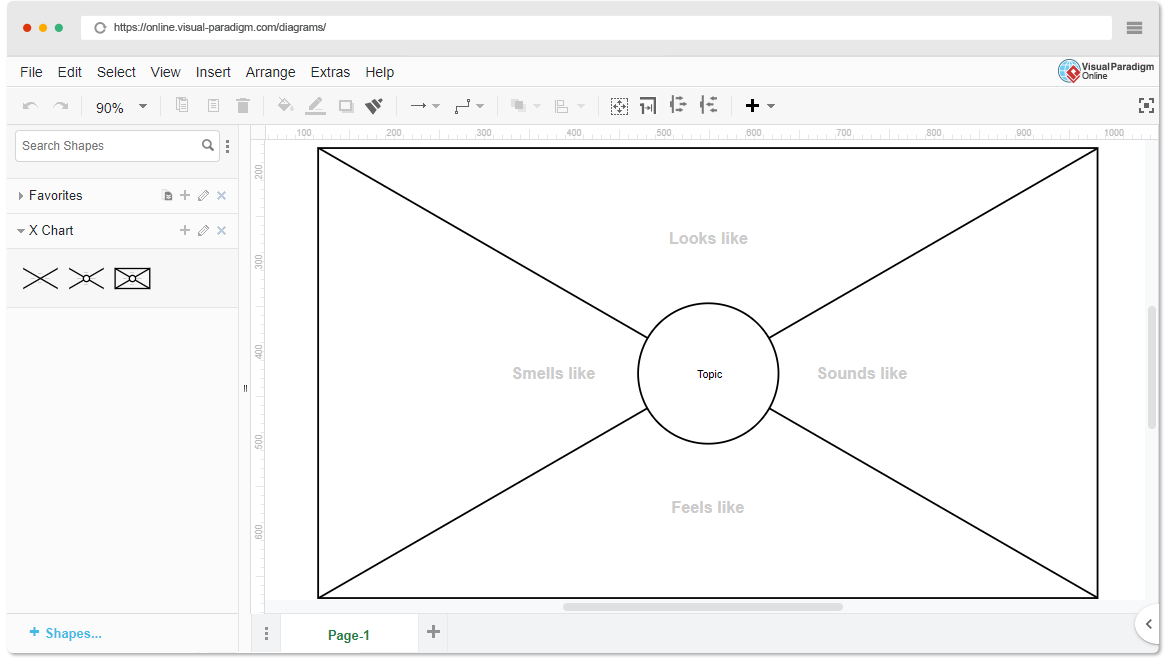
Task: Open the Extras menu
Action: tap(331, 72)
